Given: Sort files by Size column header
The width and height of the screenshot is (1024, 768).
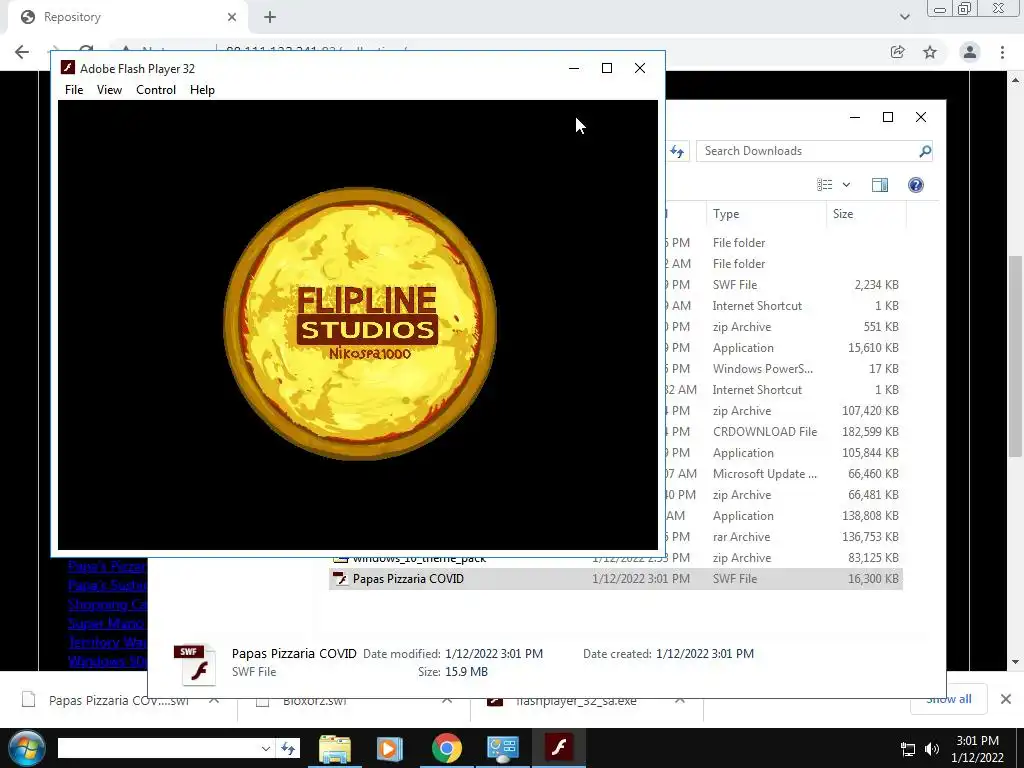Looking at the screenshot, I should pyautogui.click(x=866, y=214).
